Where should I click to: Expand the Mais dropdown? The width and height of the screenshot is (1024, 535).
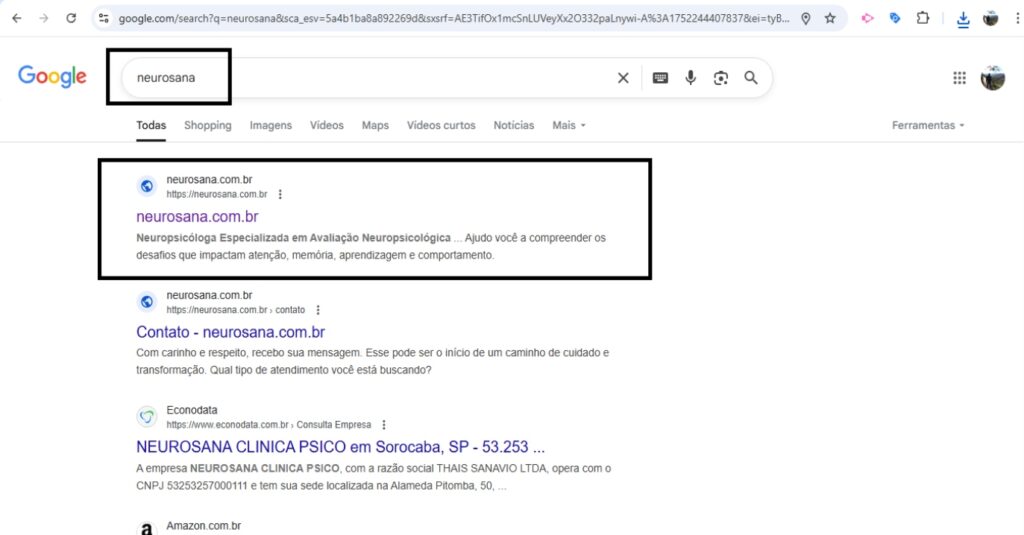[569, 125]
